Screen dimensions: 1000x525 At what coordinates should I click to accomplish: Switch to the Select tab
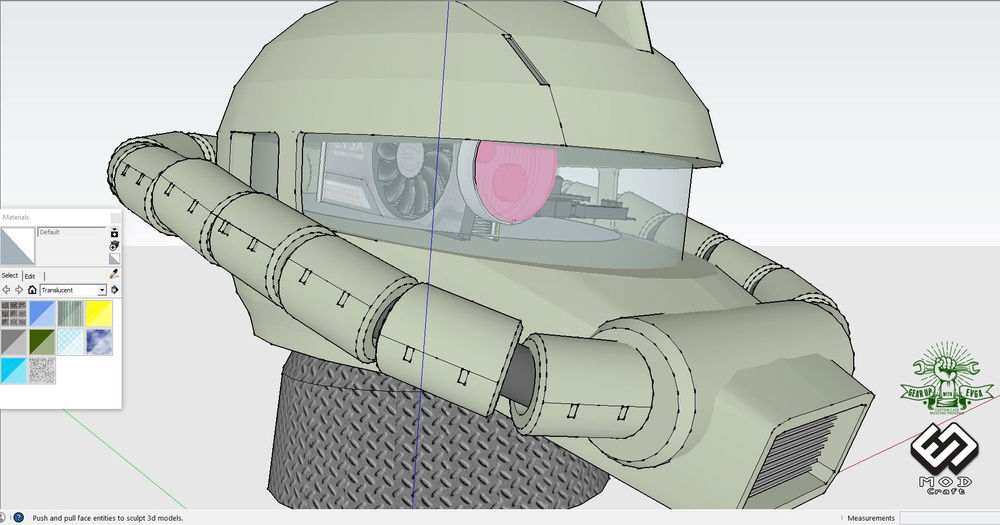pyautogui.click(x=9, y=275)
